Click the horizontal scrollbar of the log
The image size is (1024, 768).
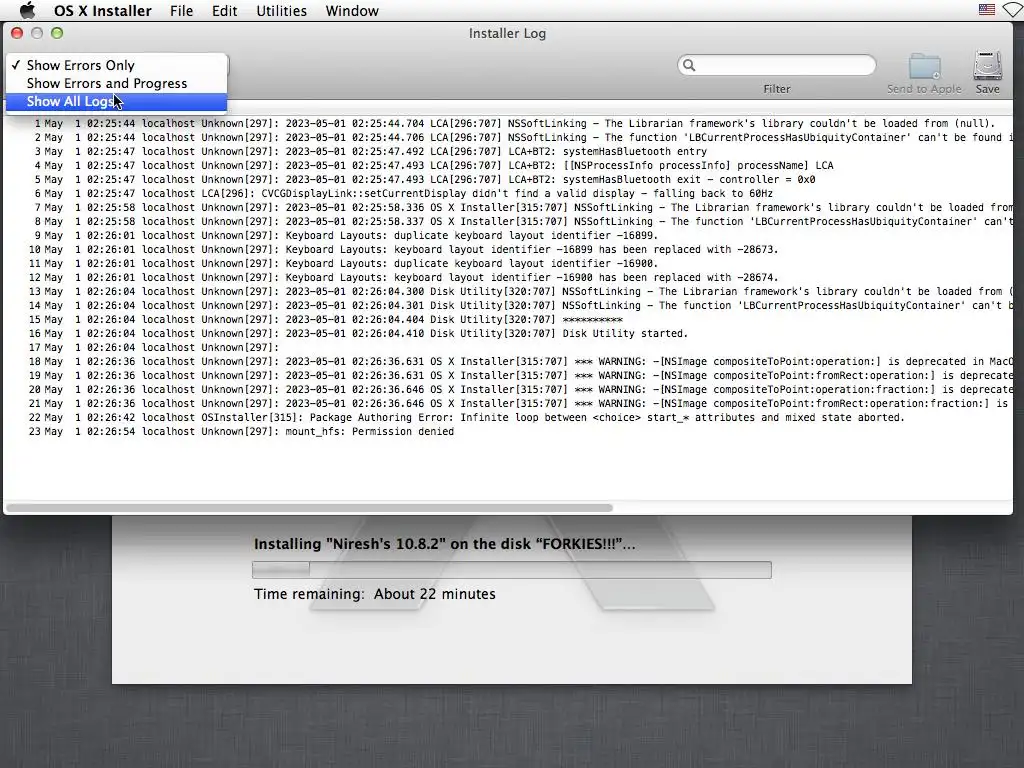click(310, 507)
